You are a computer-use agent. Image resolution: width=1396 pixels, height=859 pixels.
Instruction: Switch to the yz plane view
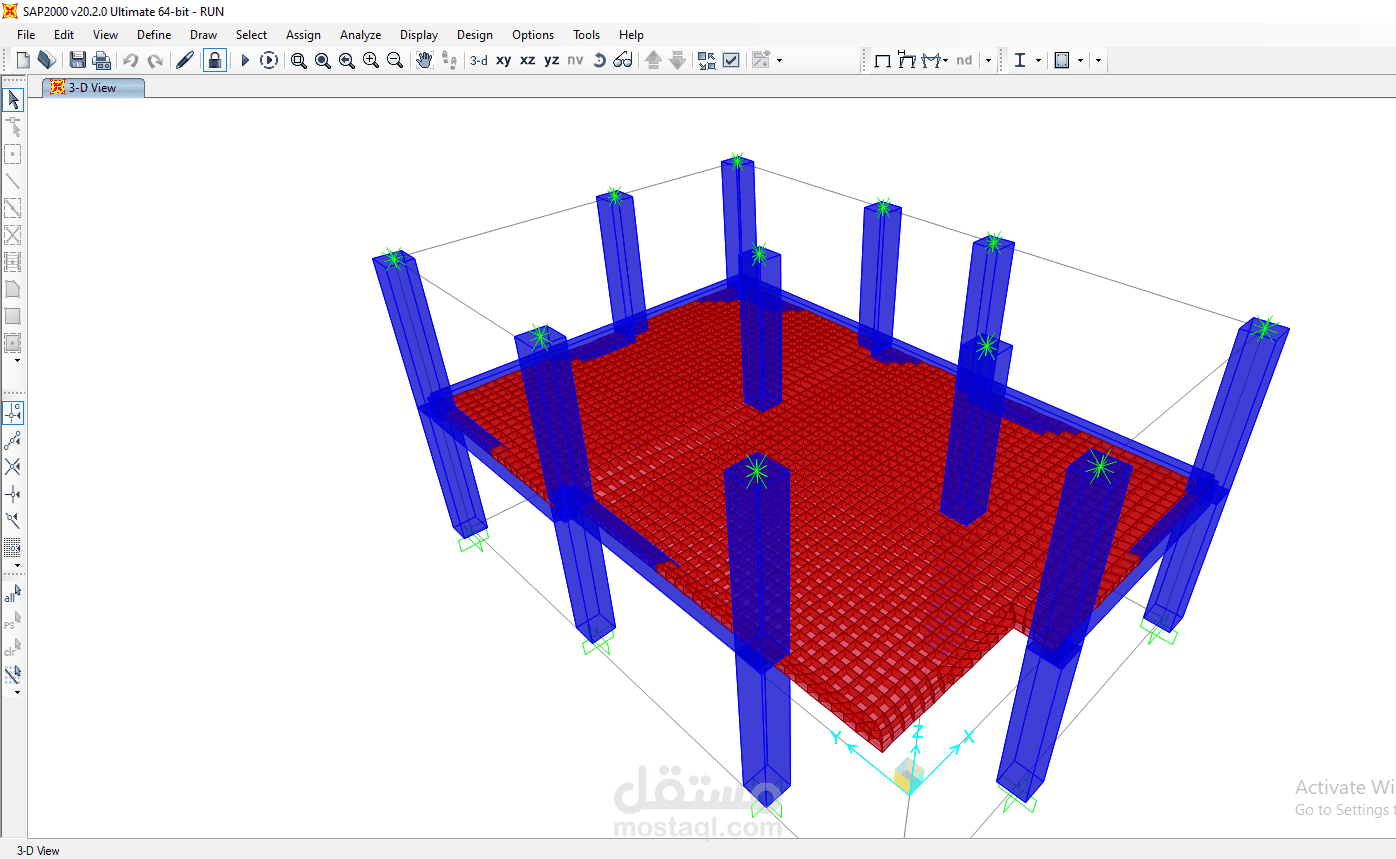tap(552, 60)
